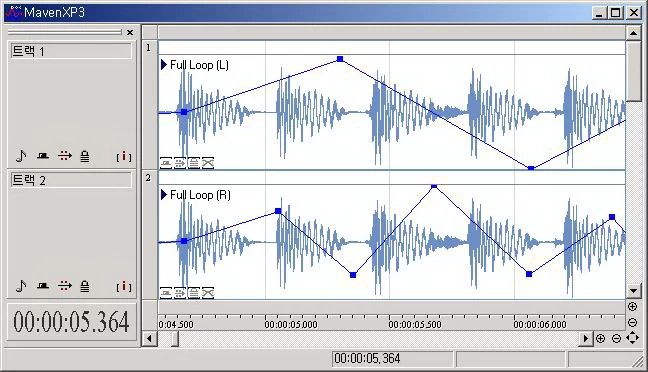The width and height of the screenshot is (648, 372).
Task: Expand the Full Loop (L) clip triangle
Action: 164,64
